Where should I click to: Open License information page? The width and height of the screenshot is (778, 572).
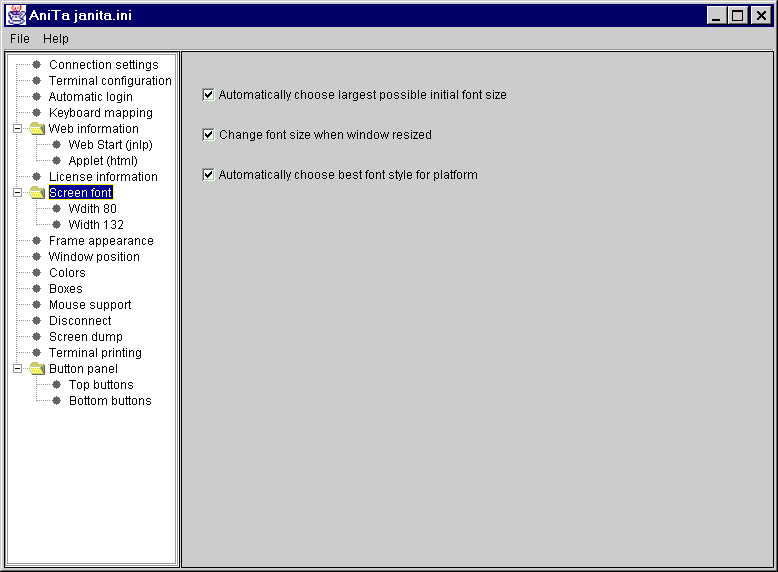pyautogui.click(x=103, y=177)
